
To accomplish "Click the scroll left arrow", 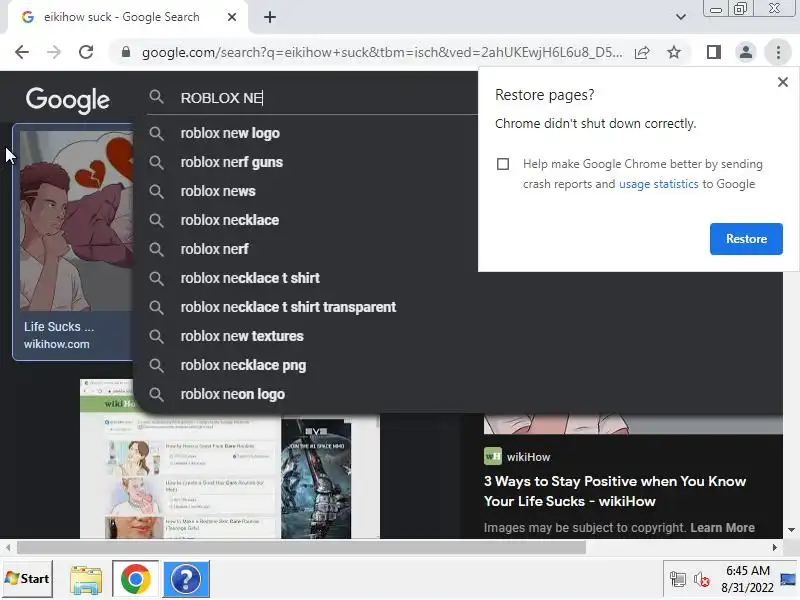I will tap(8, 547).
